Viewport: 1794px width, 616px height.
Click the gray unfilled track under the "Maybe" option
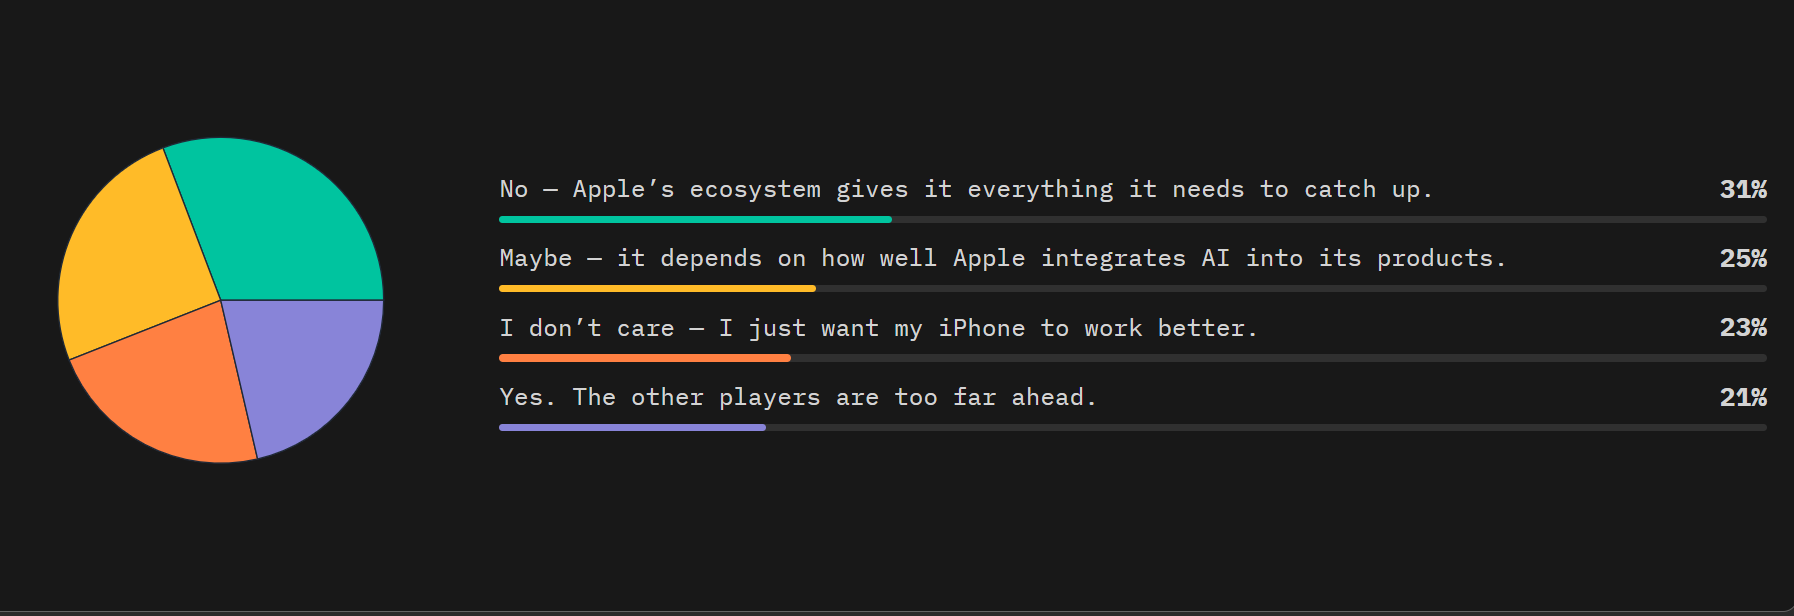point(1290,288)
